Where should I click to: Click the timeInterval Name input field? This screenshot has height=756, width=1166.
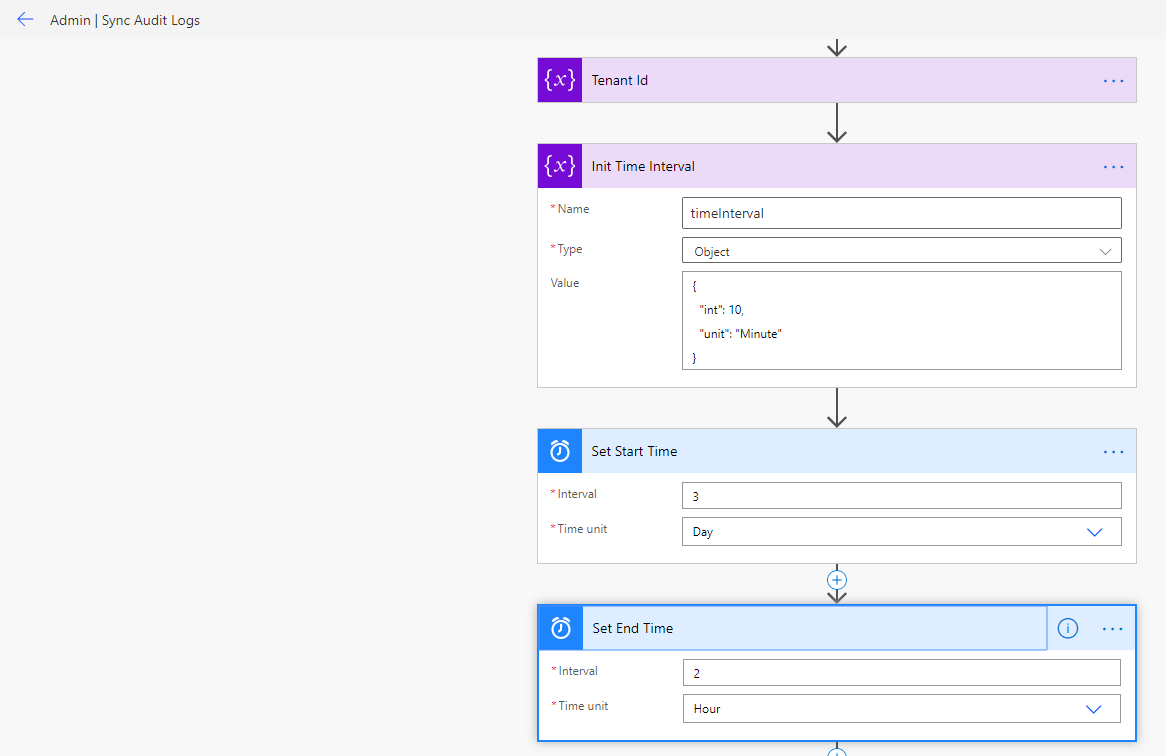pos(901,213)
